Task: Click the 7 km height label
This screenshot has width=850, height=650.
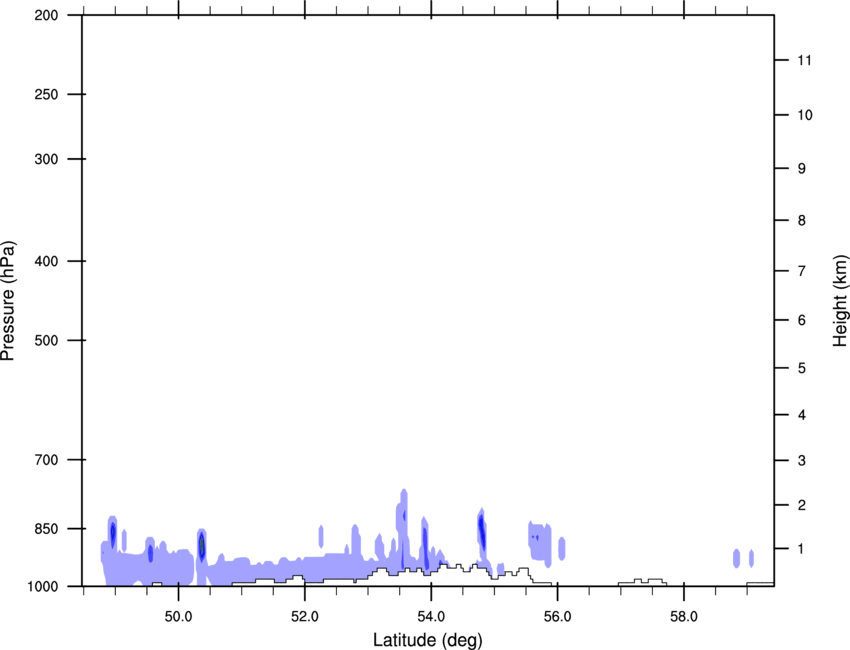Action: (802, 271)
